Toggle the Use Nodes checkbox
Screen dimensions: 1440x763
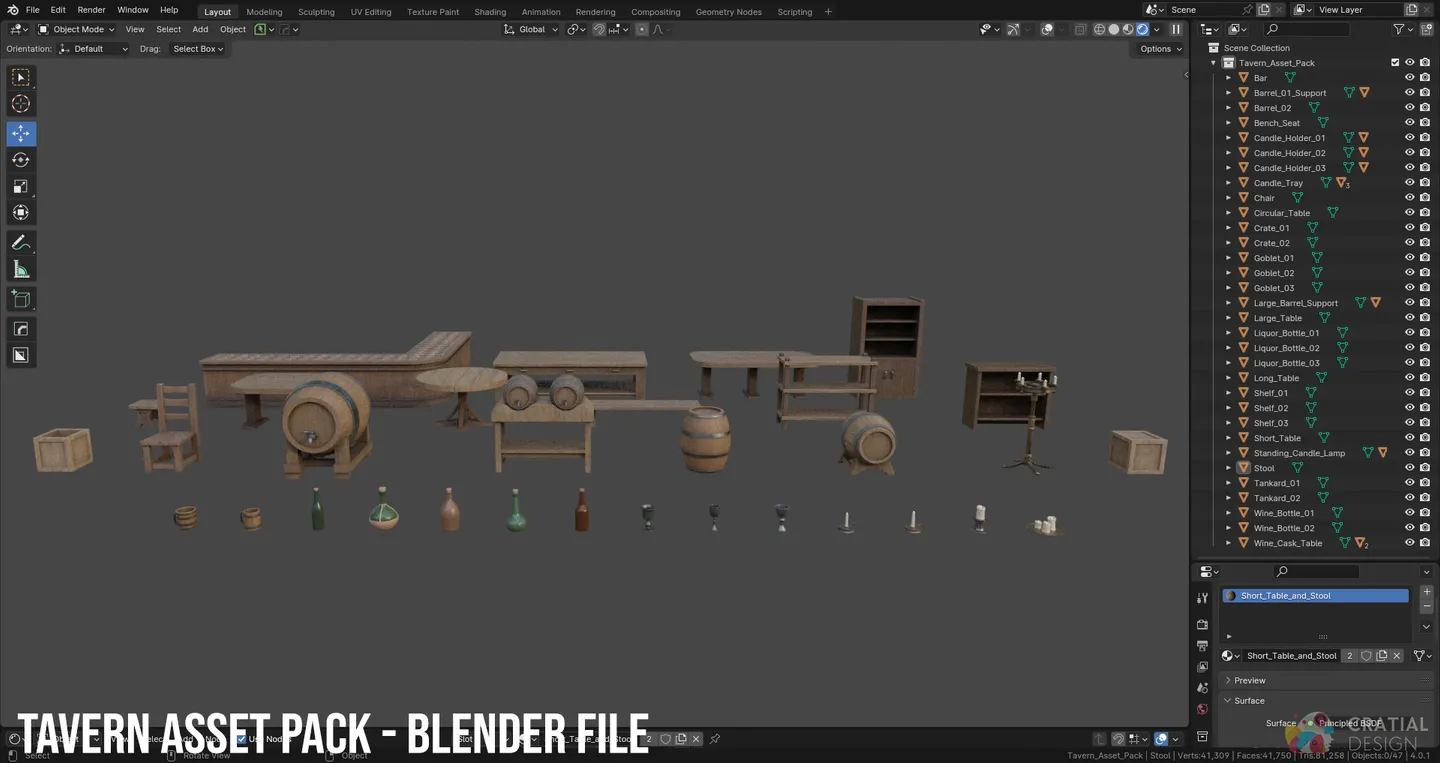241,739
